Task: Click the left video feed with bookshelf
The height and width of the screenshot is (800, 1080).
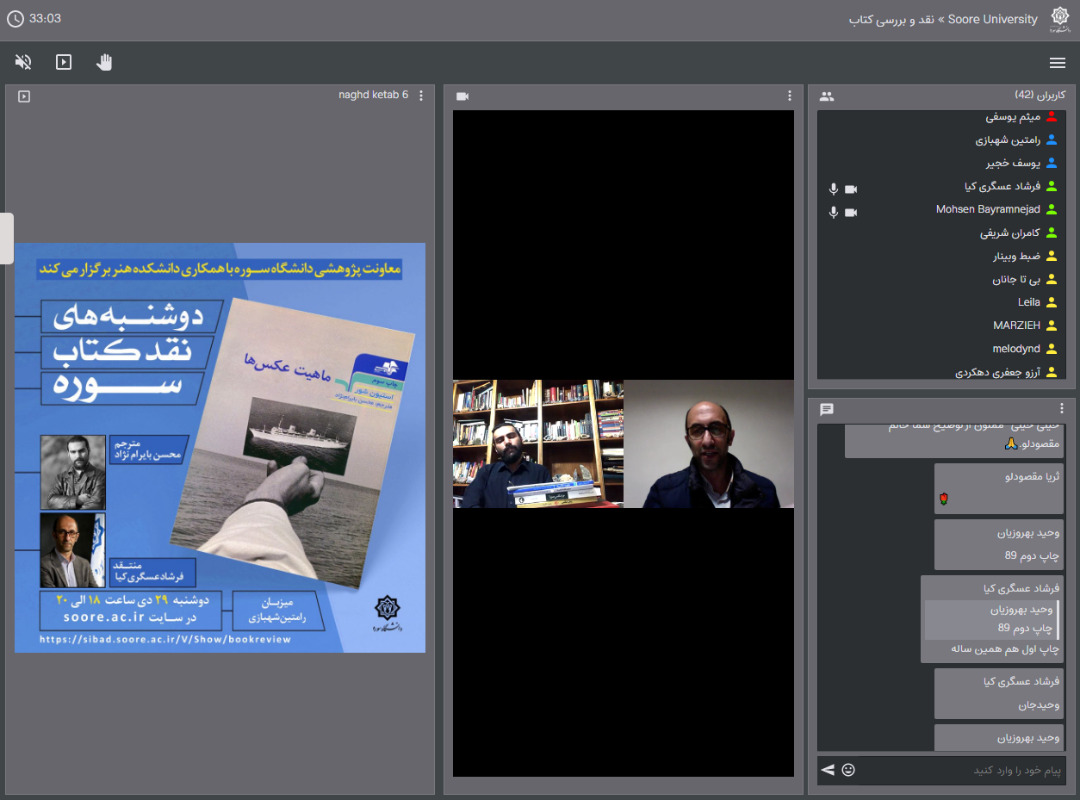Action: click(x=538, y=444)
